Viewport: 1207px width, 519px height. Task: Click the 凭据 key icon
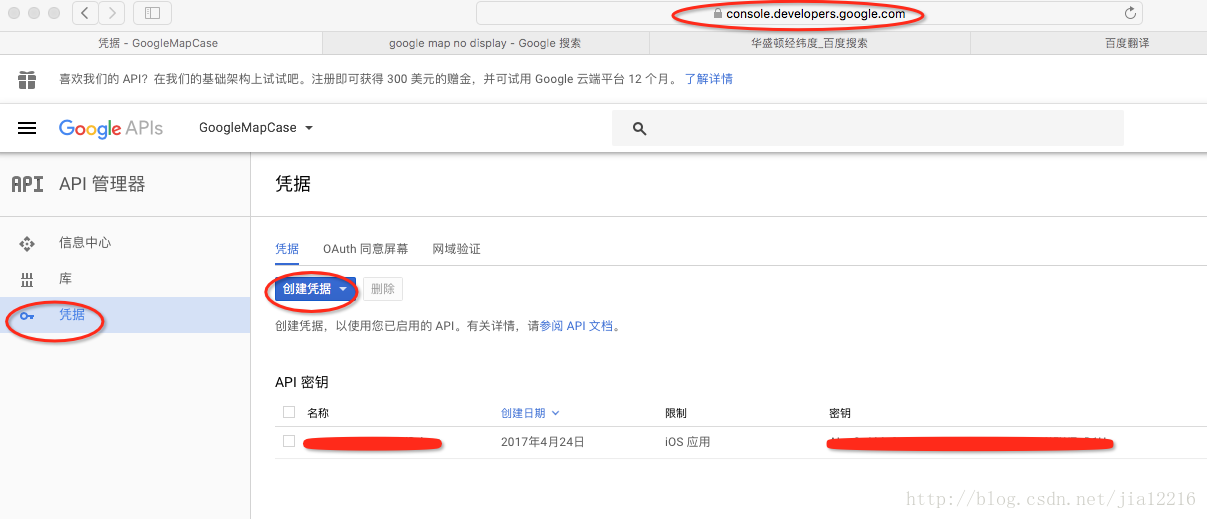(x=27, y=315)
